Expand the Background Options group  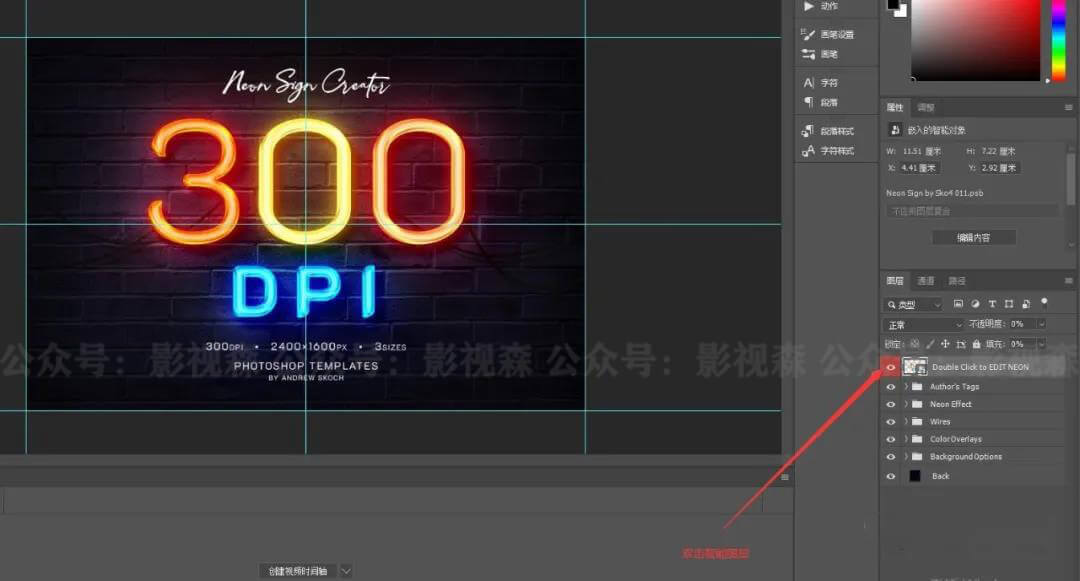click(906, 456)
